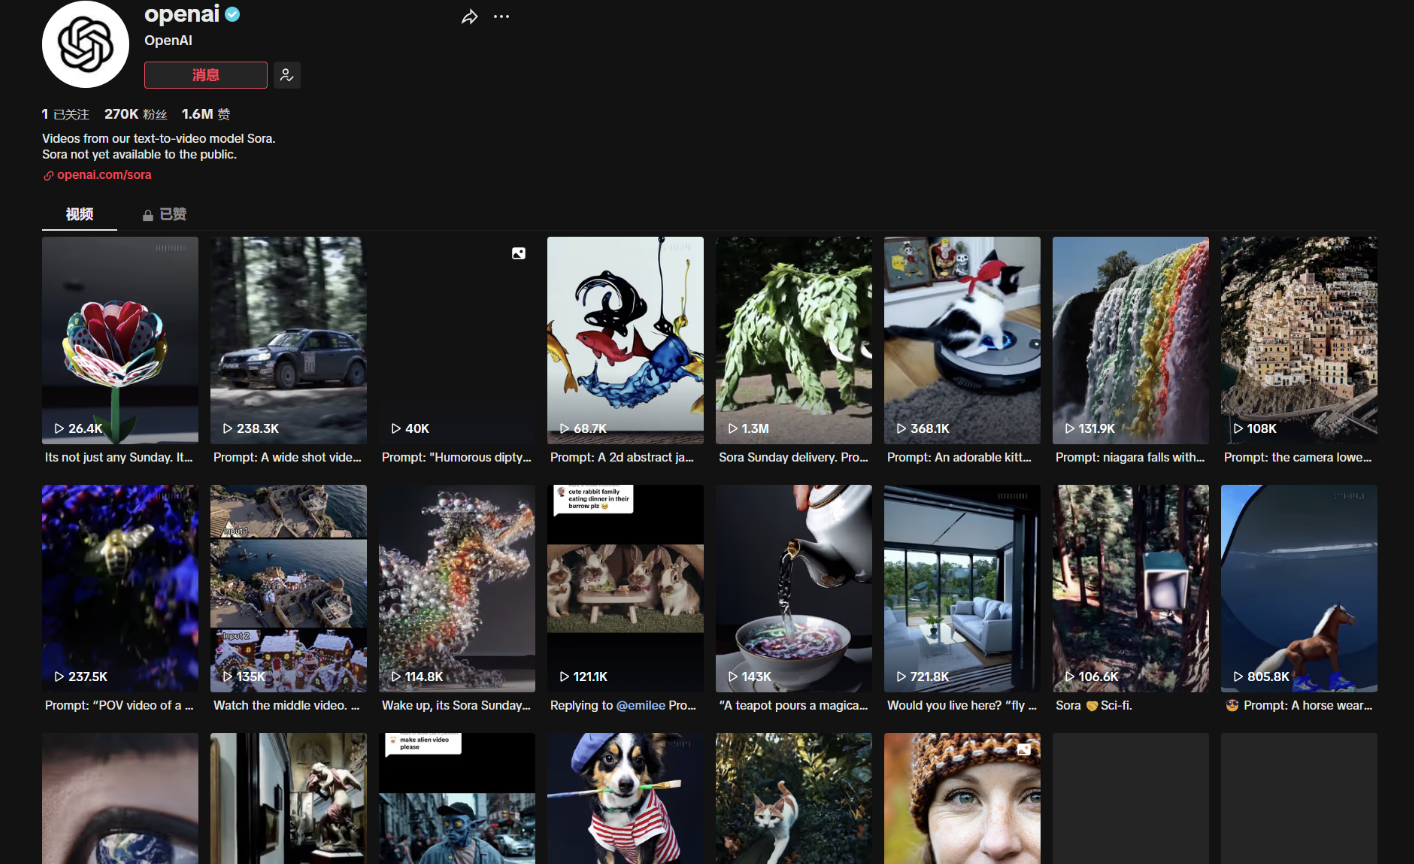Viewport: 1414px width, 864px height.
Task: Open the openai.com/sora link
Action: [x=104, y=175]
